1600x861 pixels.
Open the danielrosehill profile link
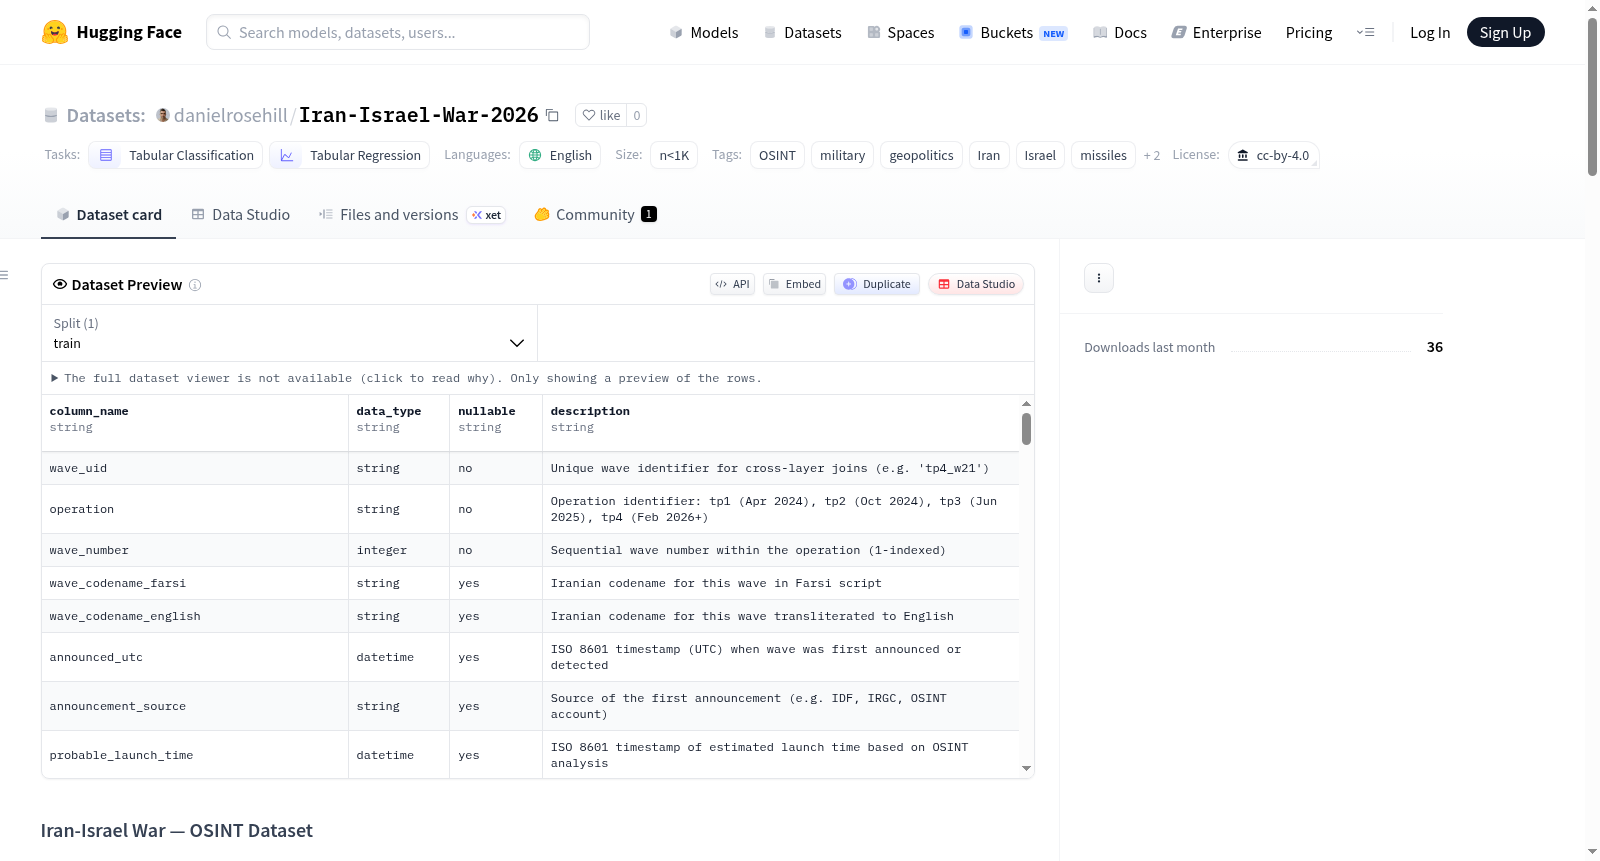point(231,115)
